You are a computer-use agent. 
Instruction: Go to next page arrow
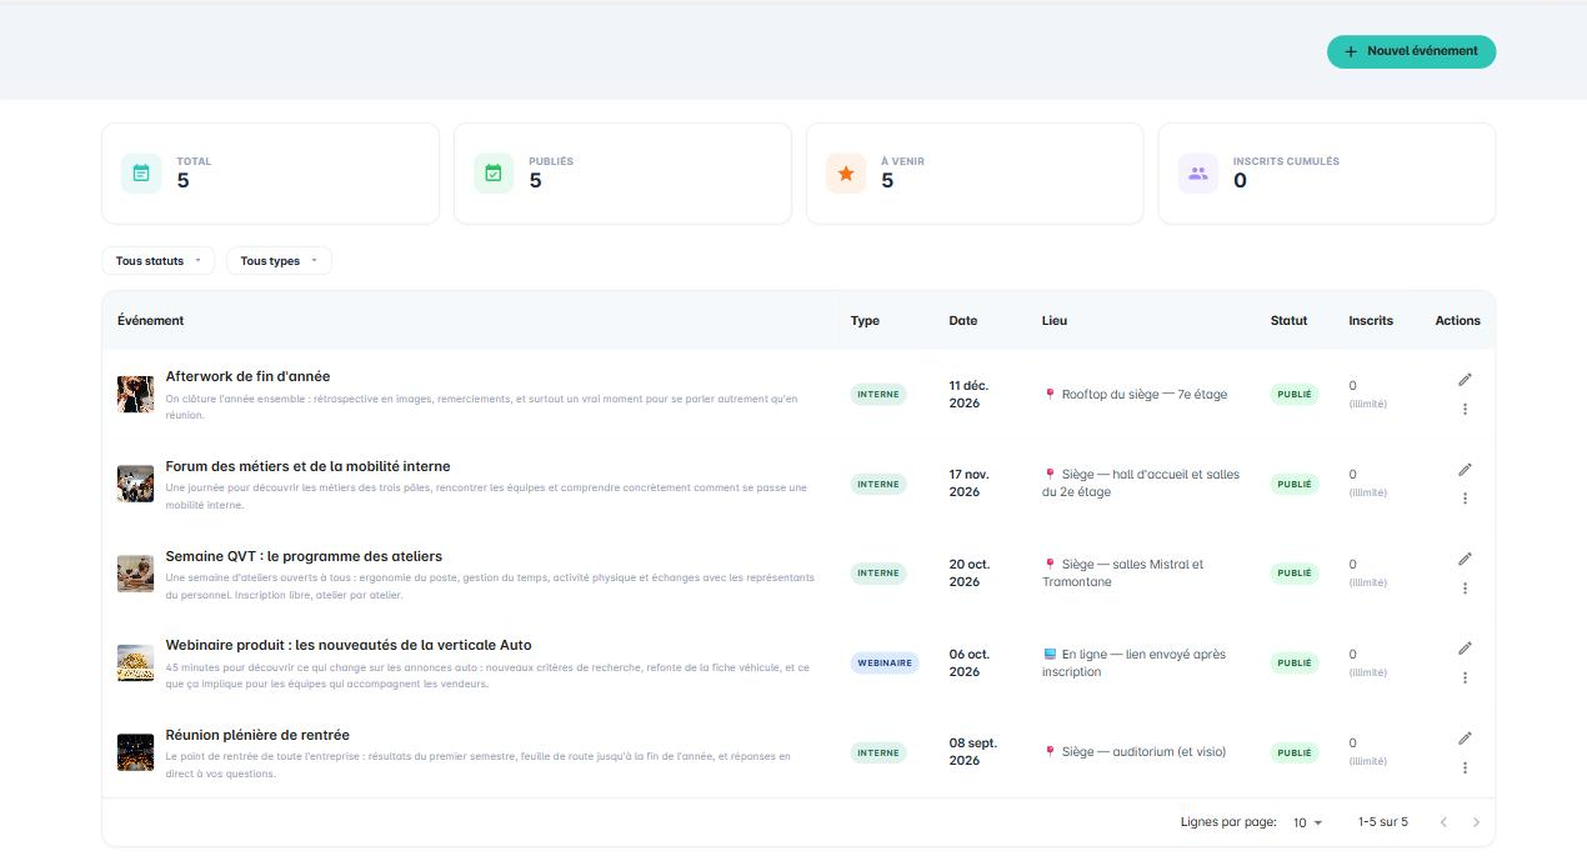pyautogui.click(x=1476, y=822)
